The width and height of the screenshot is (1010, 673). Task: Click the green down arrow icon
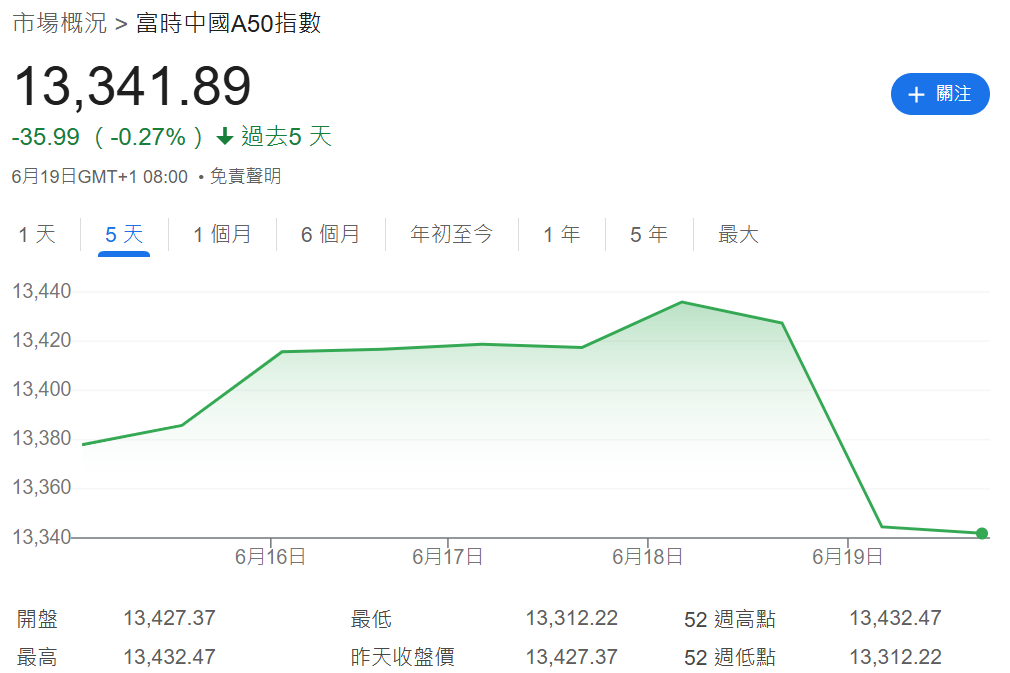pos(224,137)
